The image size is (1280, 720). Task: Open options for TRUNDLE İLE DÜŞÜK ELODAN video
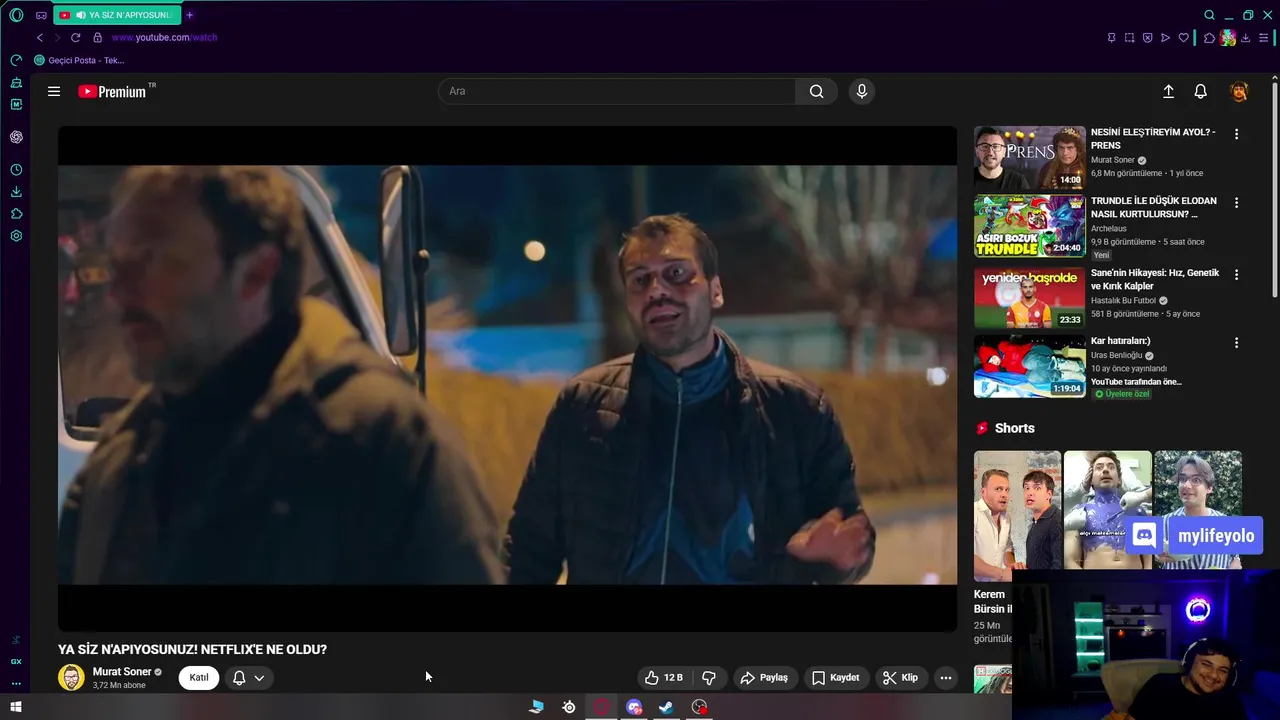1236,202
